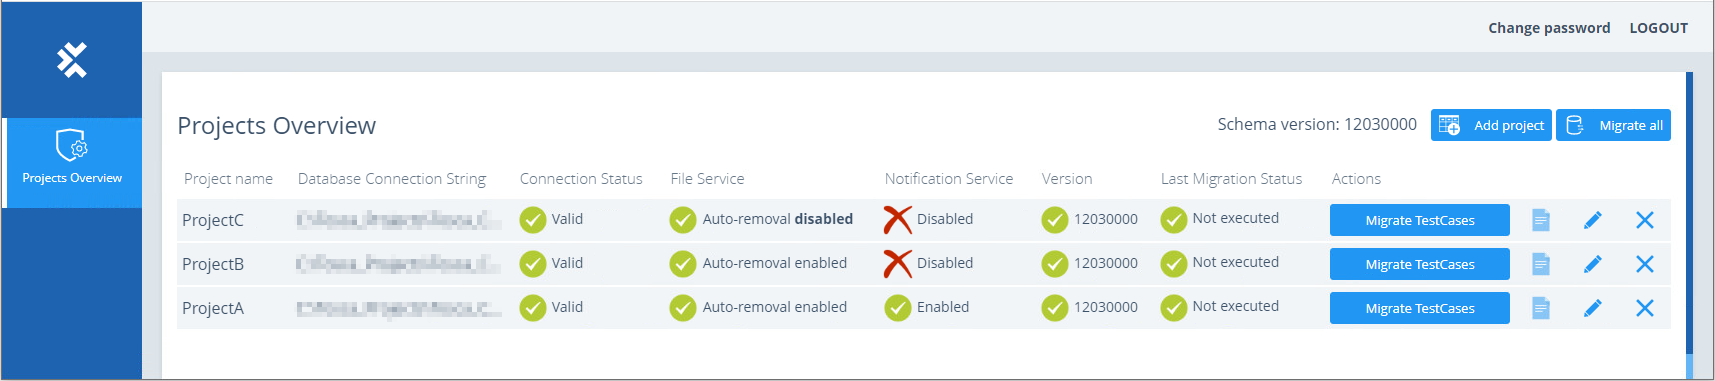Click the Add project button
The width and height of the screenshot is (1715, 381).
(1491, 125)
